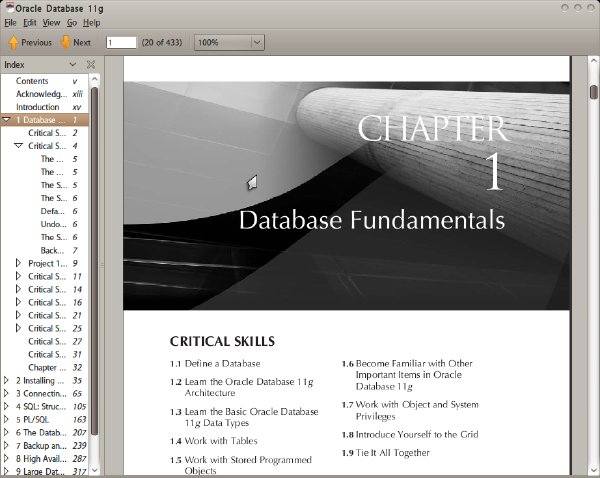Viewport: 600px width, 478px height.
Task: Go to the Previous page
Action: pos(30,42)
